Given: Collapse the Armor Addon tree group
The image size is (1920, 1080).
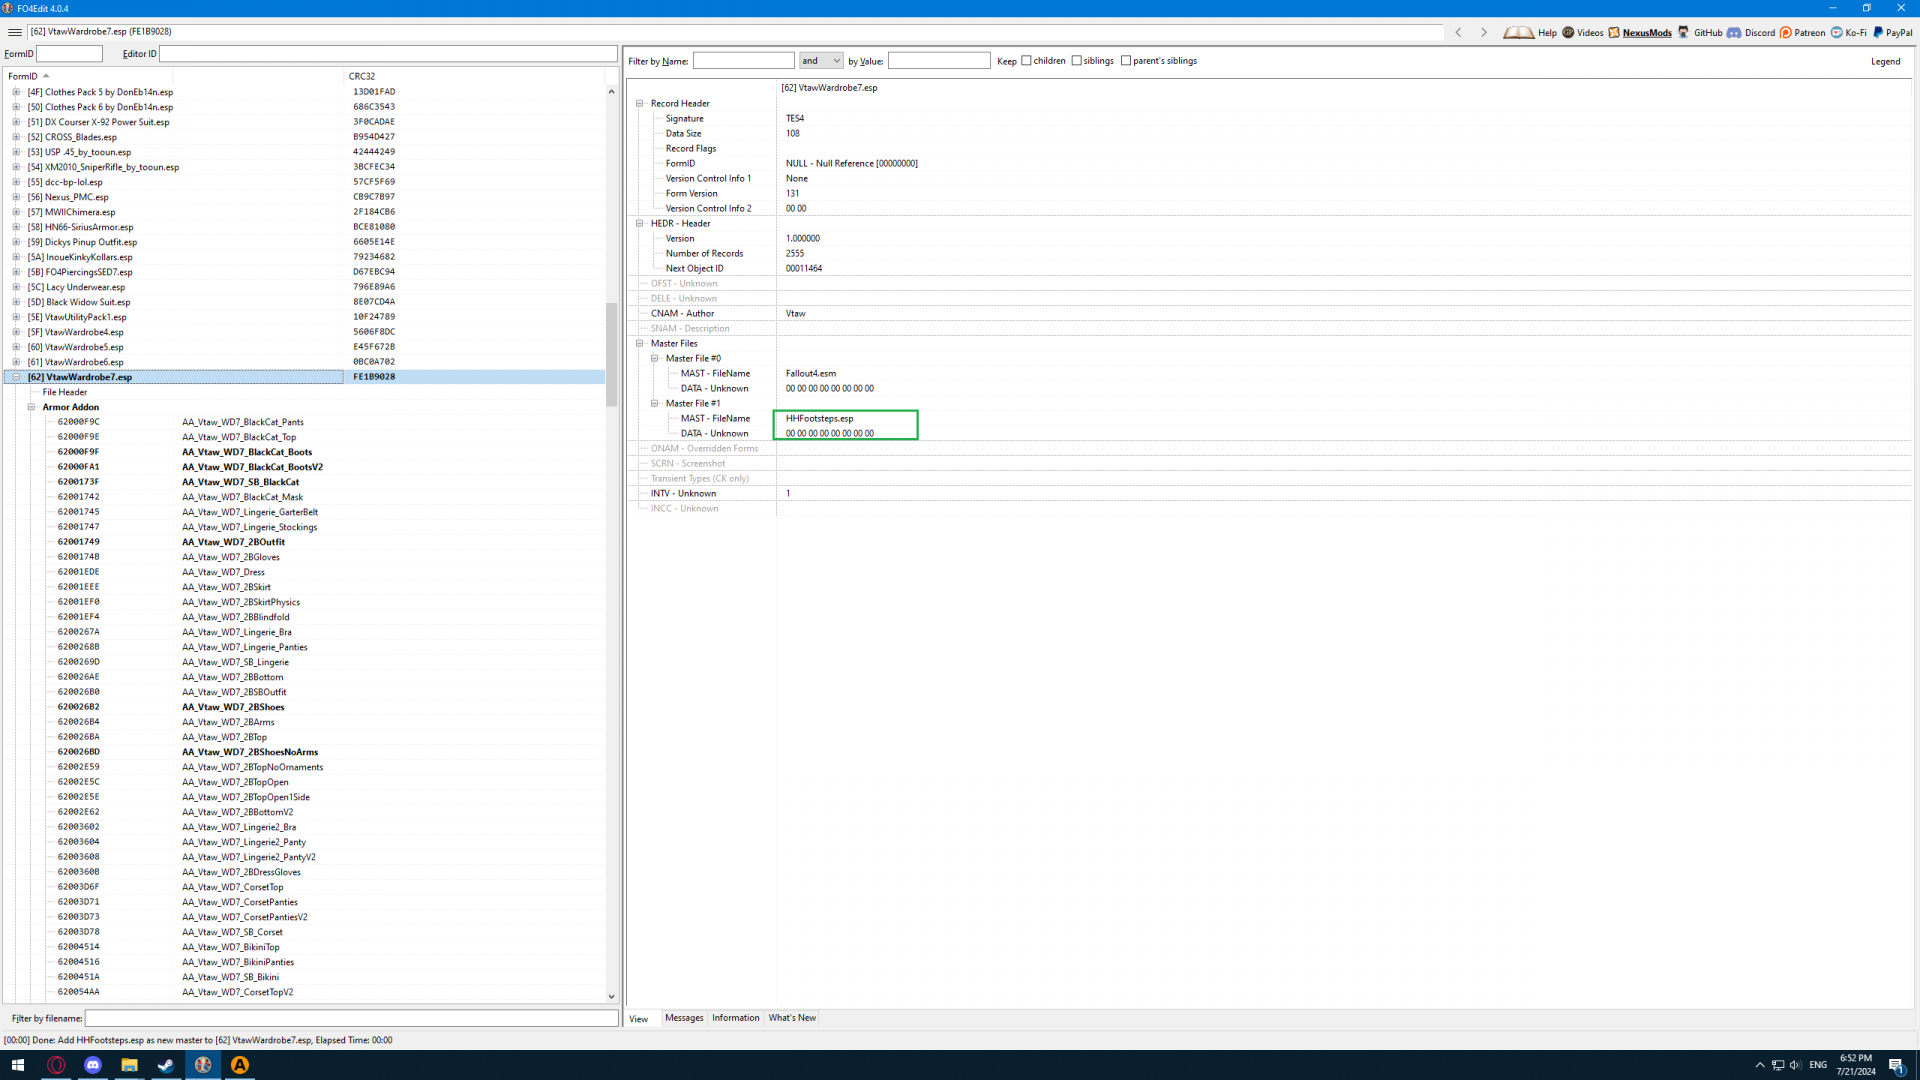Looking at the screenshot, I should click(x=31, y=407).
